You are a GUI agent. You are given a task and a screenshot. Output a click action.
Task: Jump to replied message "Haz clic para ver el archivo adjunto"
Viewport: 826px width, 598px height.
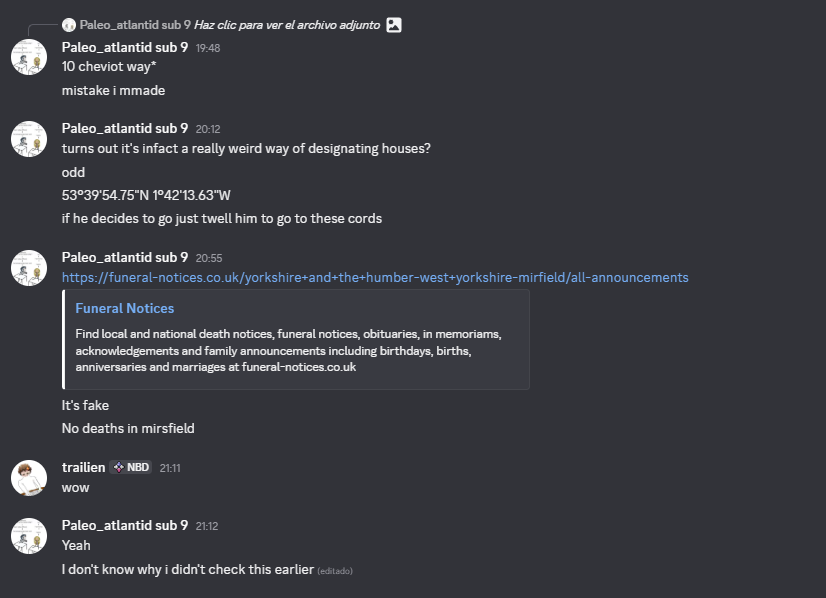pos(287,25)
